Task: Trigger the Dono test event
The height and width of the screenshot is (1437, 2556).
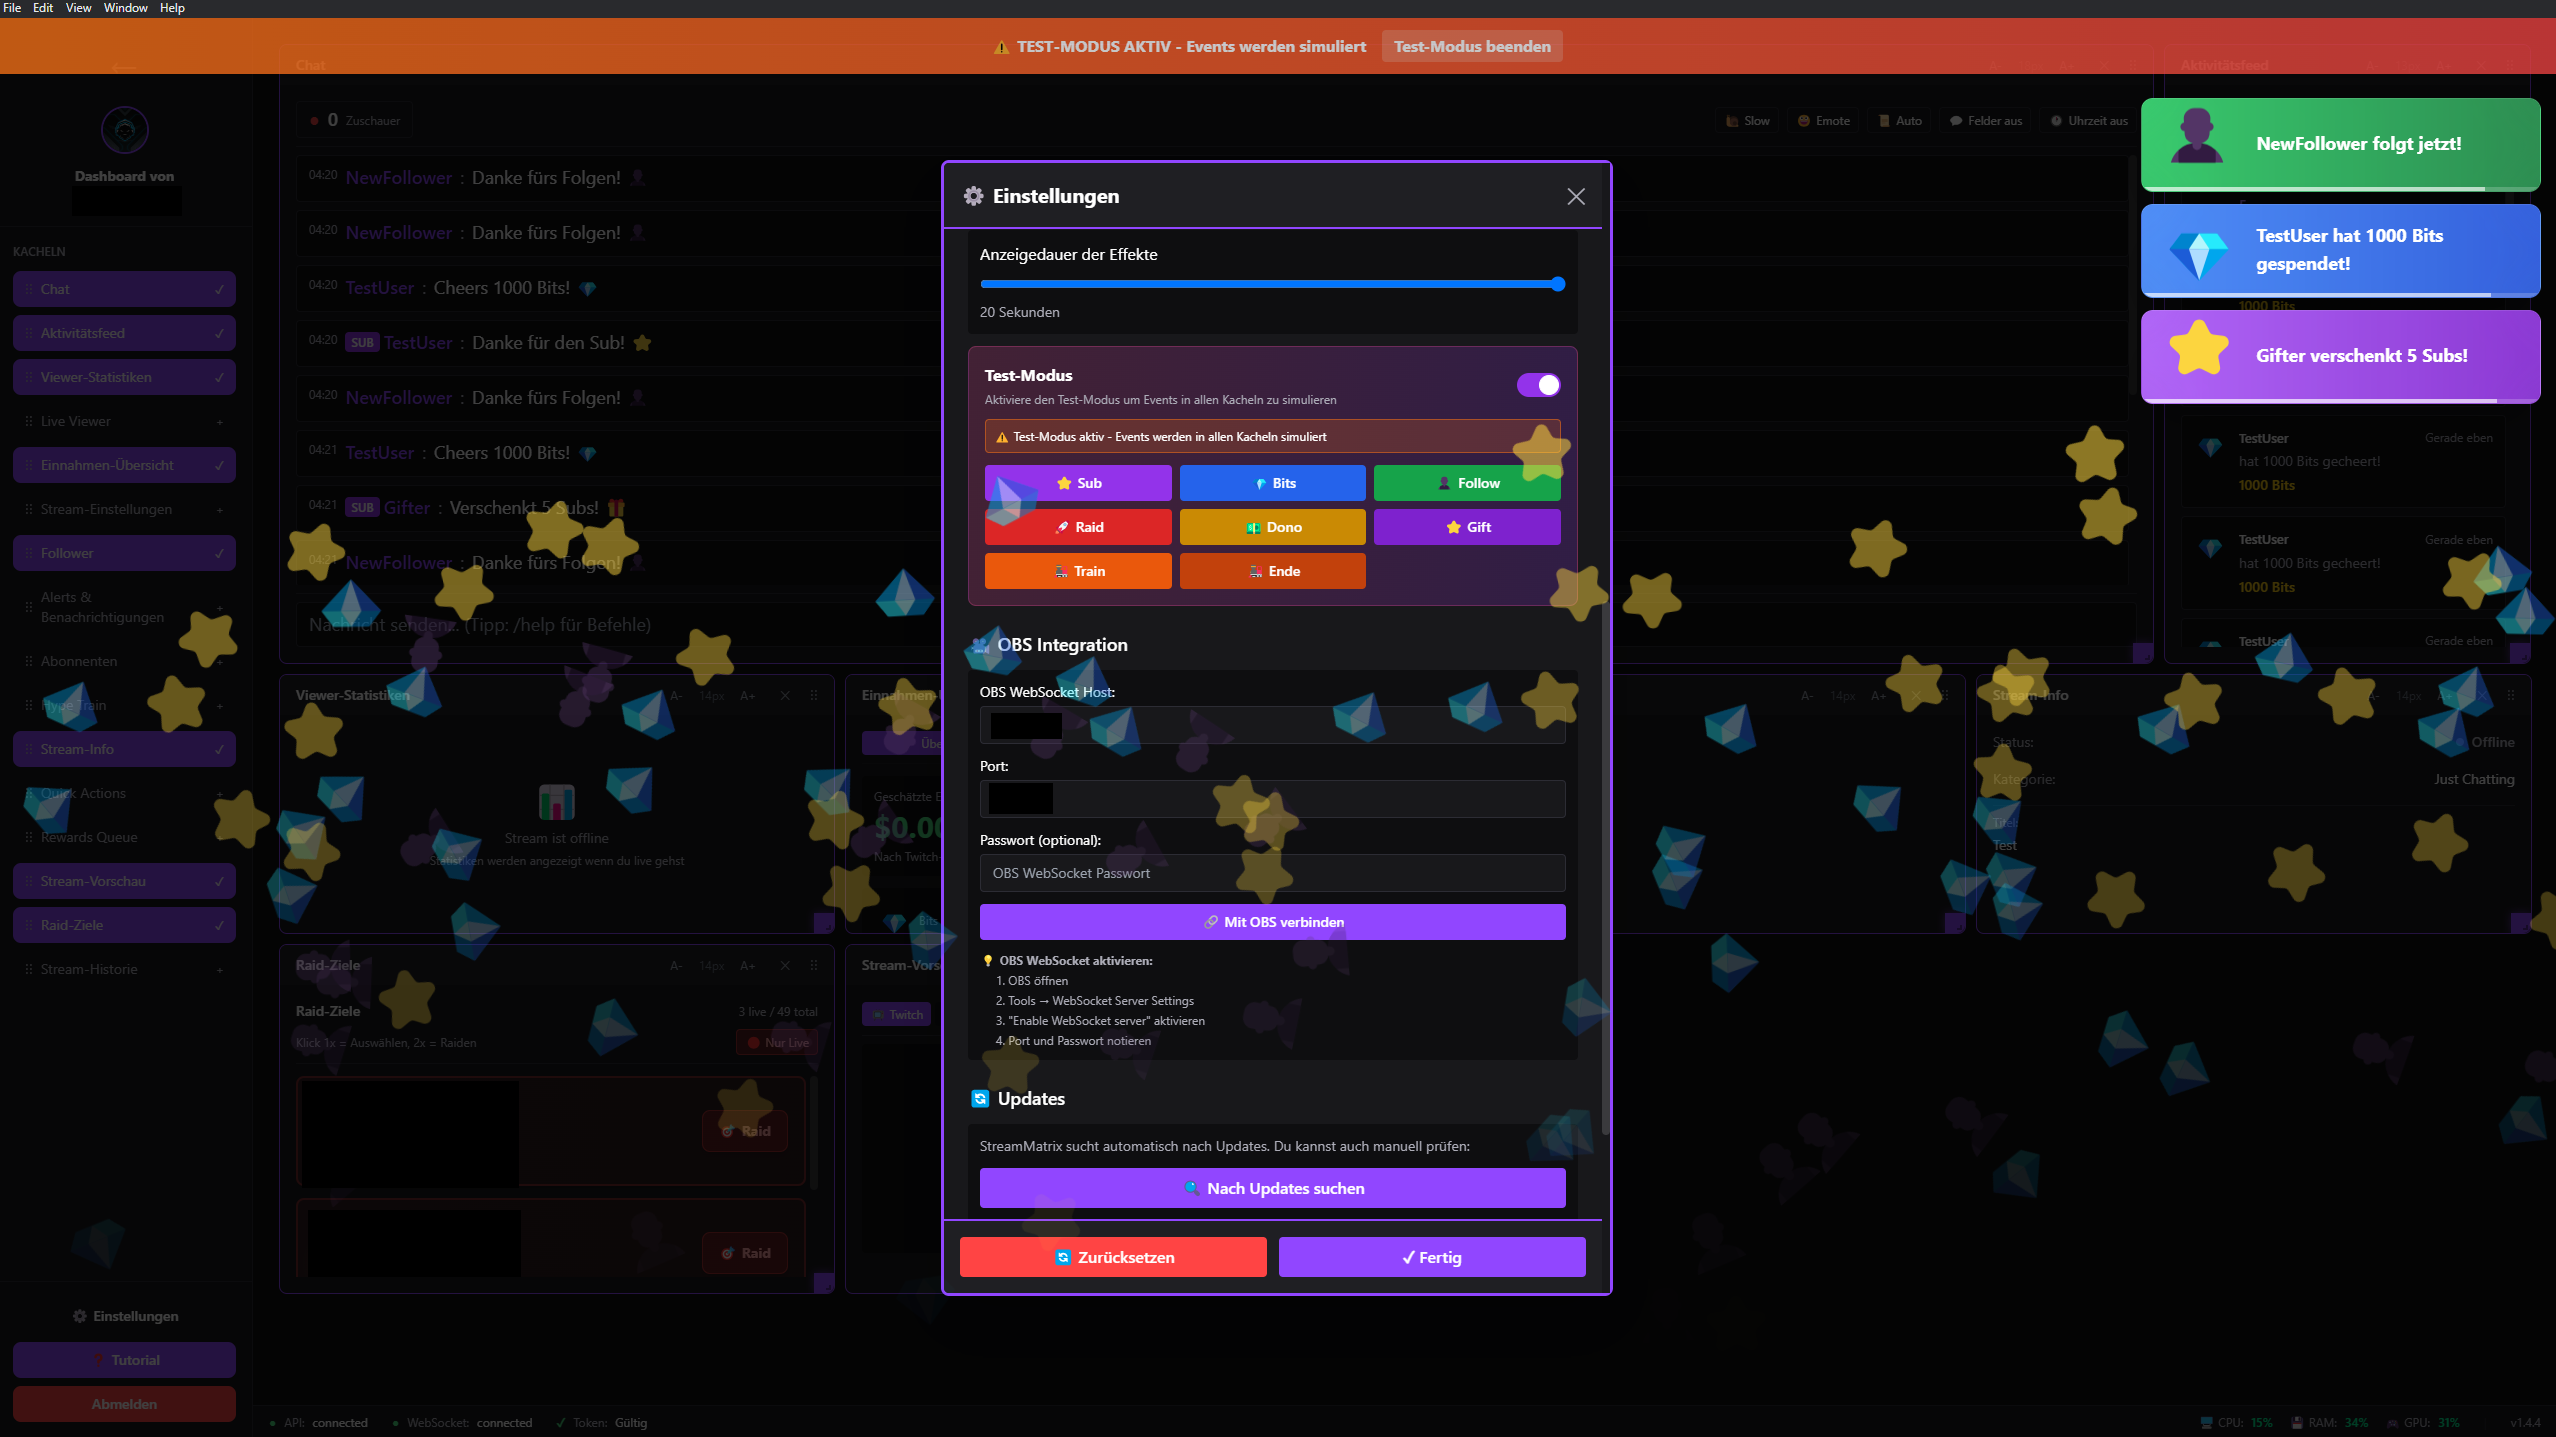Action: pos(1272,527)
